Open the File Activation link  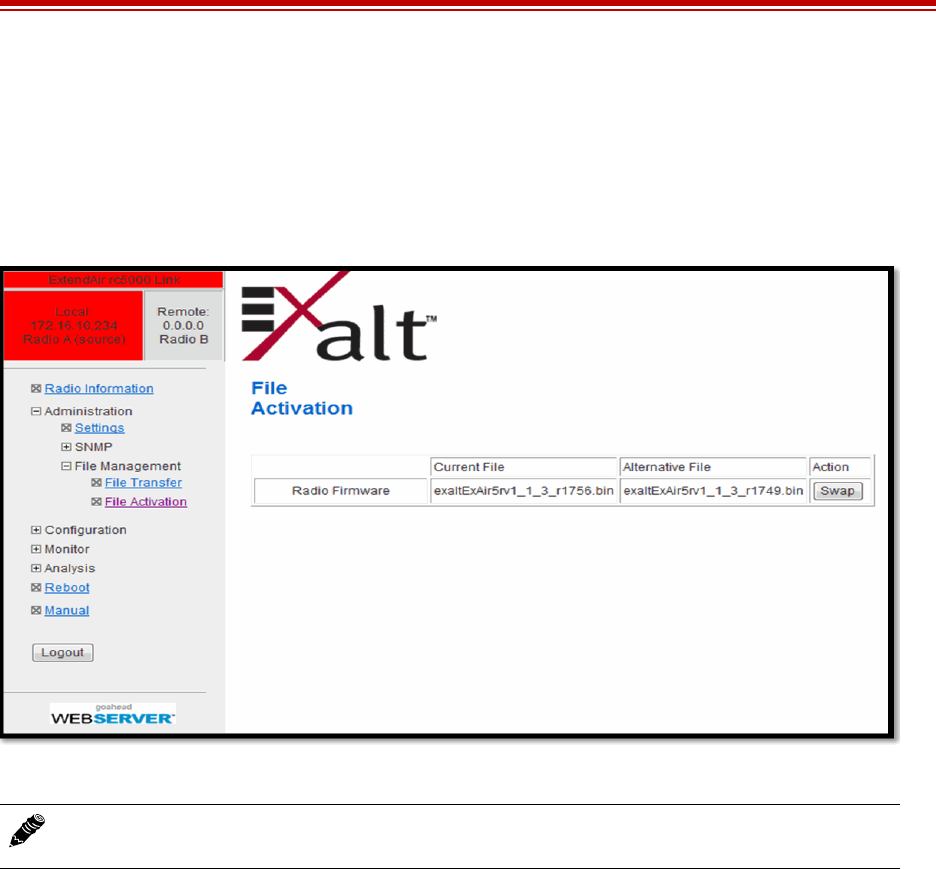click(x=146, y=502)
